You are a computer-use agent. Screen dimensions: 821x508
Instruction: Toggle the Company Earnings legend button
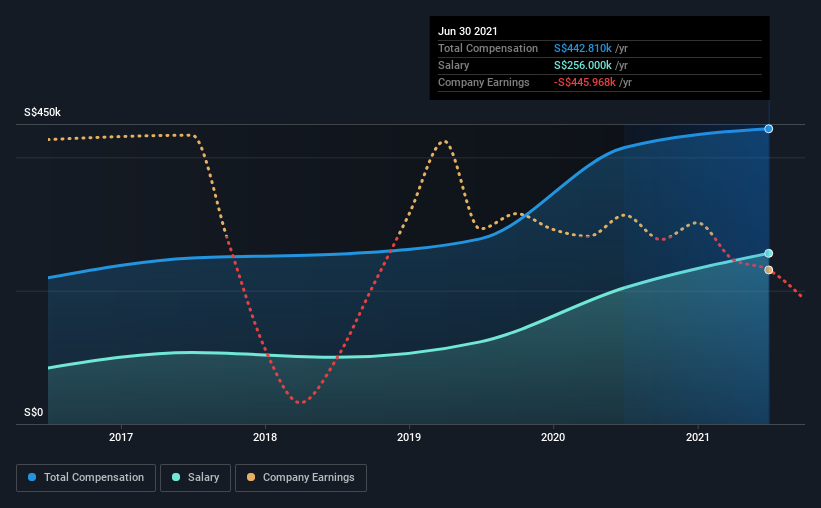[x=301, y=478]
